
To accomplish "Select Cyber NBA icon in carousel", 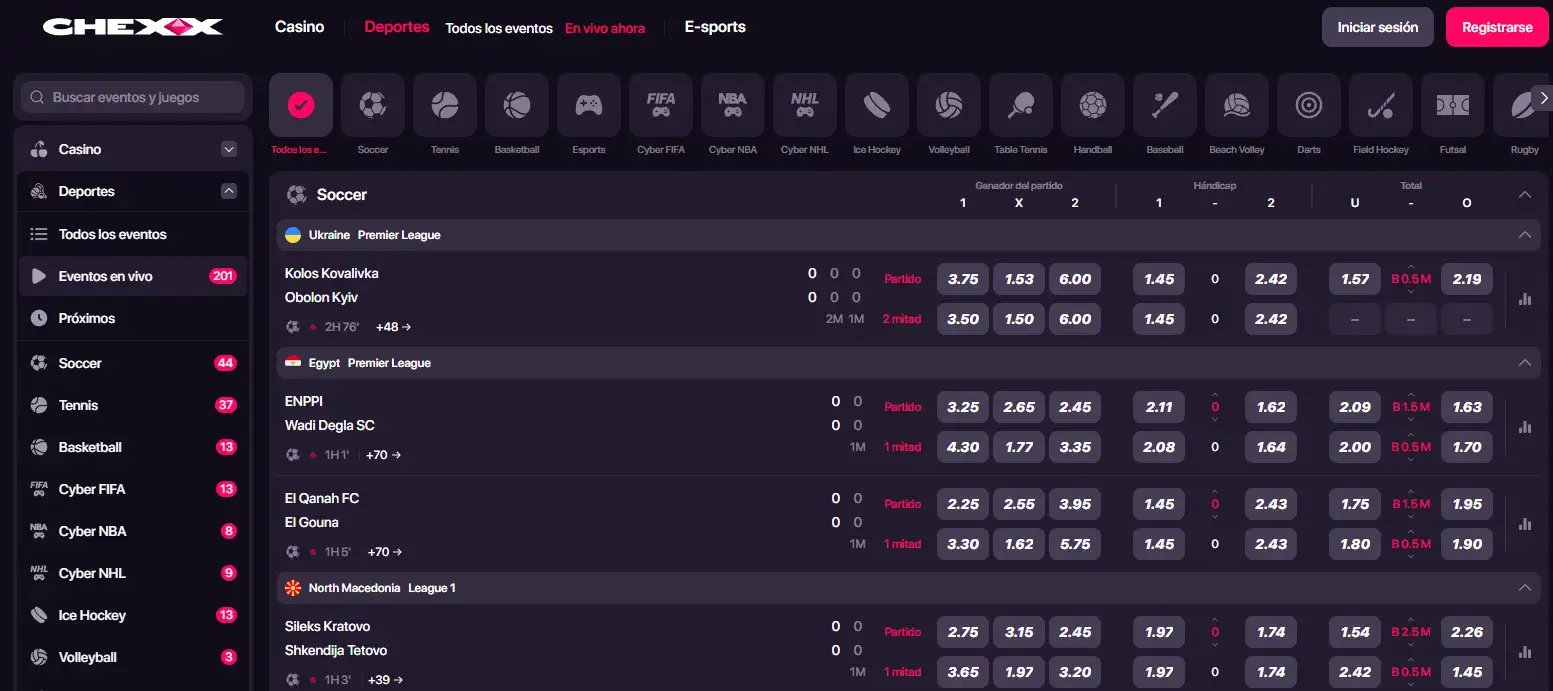I will pyautogui.click(x=733, y=105).
